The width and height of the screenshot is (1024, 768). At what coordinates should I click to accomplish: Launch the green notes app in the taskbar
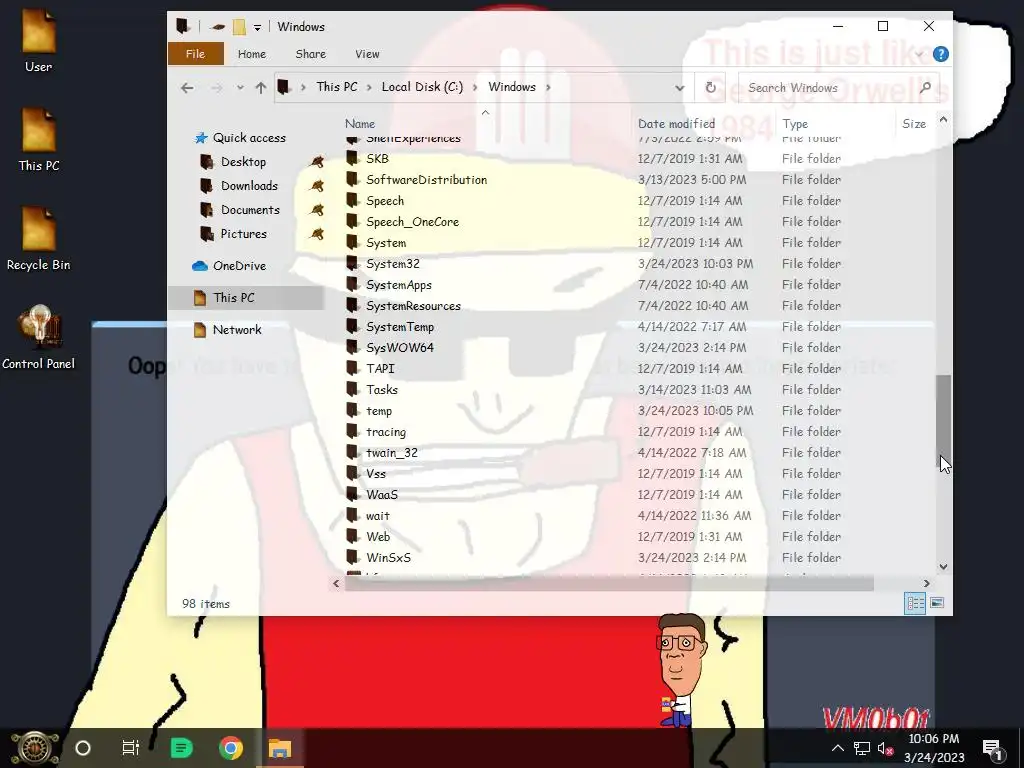182,748
